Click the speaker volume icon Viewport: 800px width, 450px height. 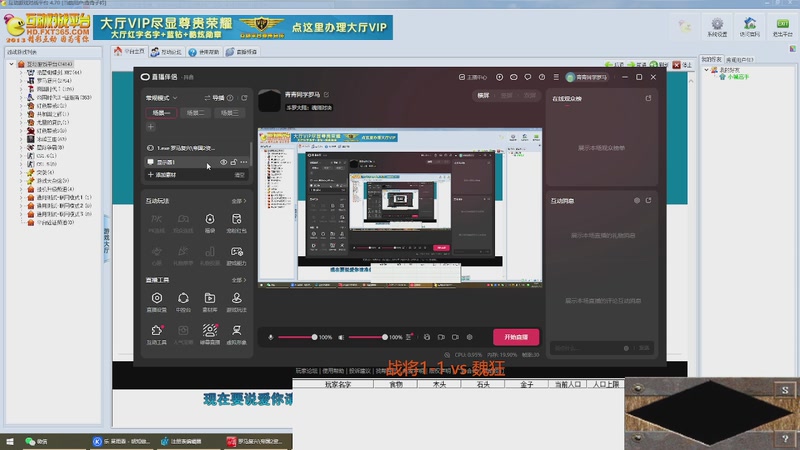[341, 337]
